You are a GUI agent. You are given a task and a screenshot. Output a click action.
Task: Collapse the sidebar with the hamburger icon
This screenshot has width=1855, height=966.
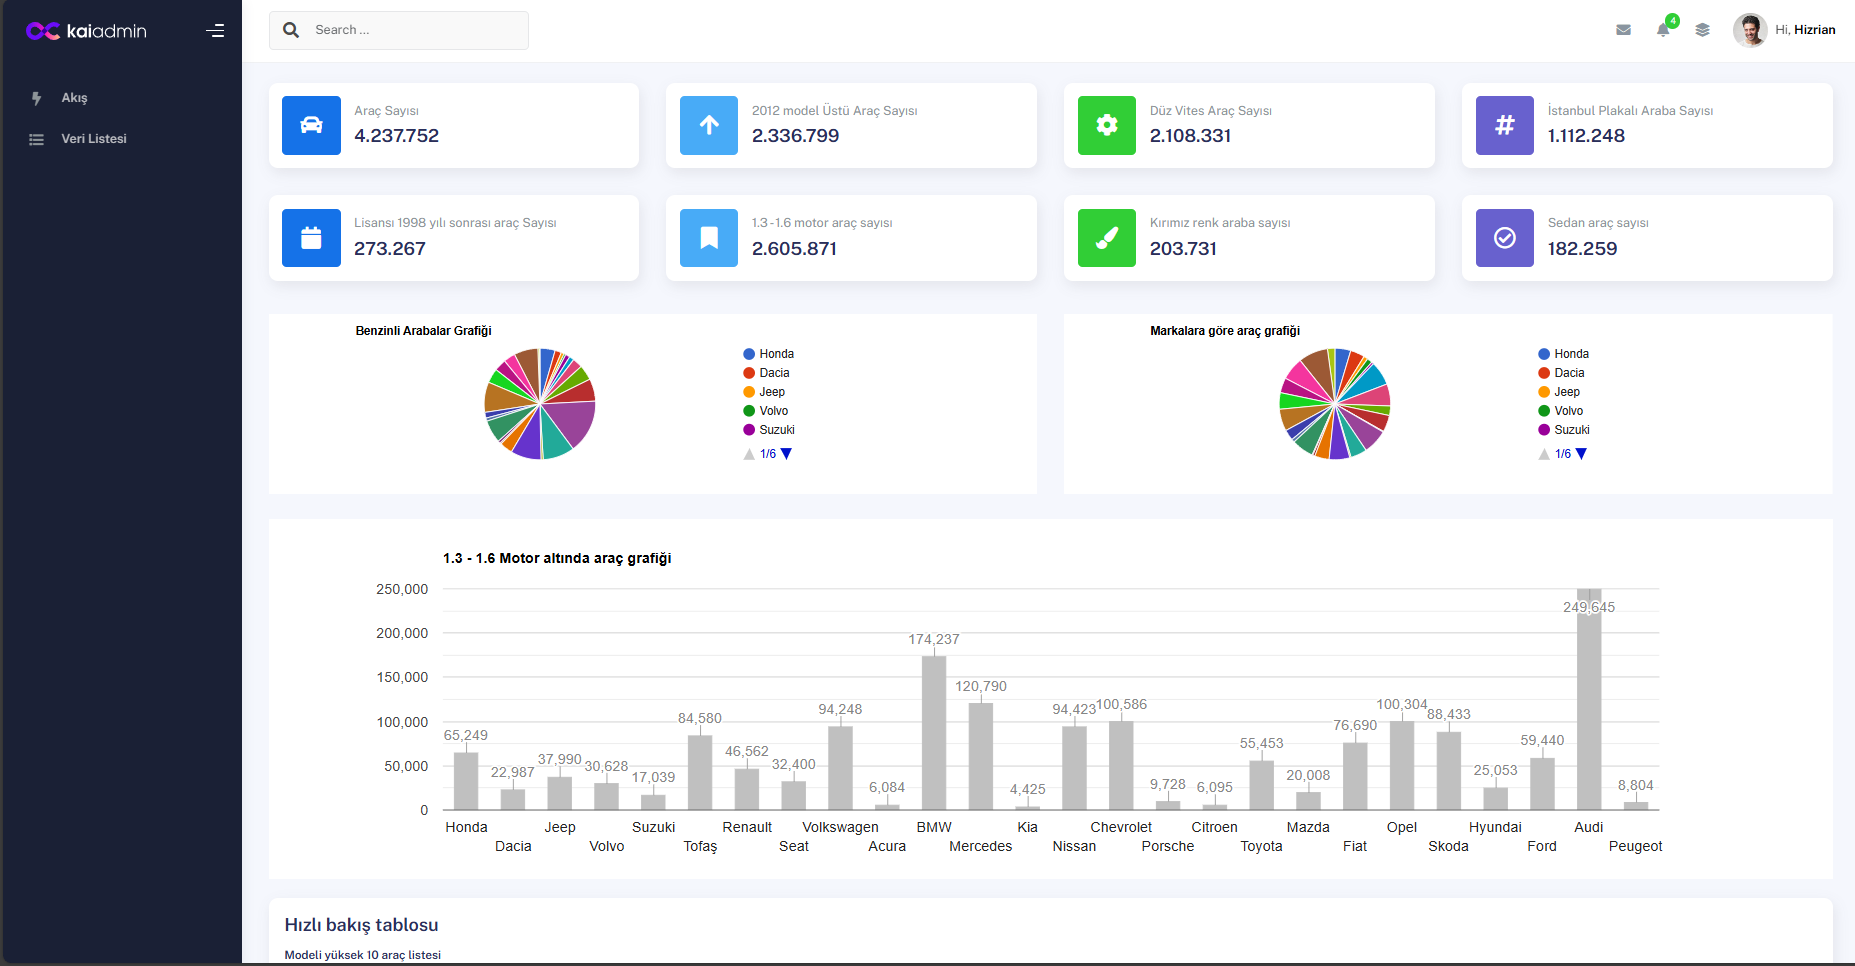click(x=215, y=30)
